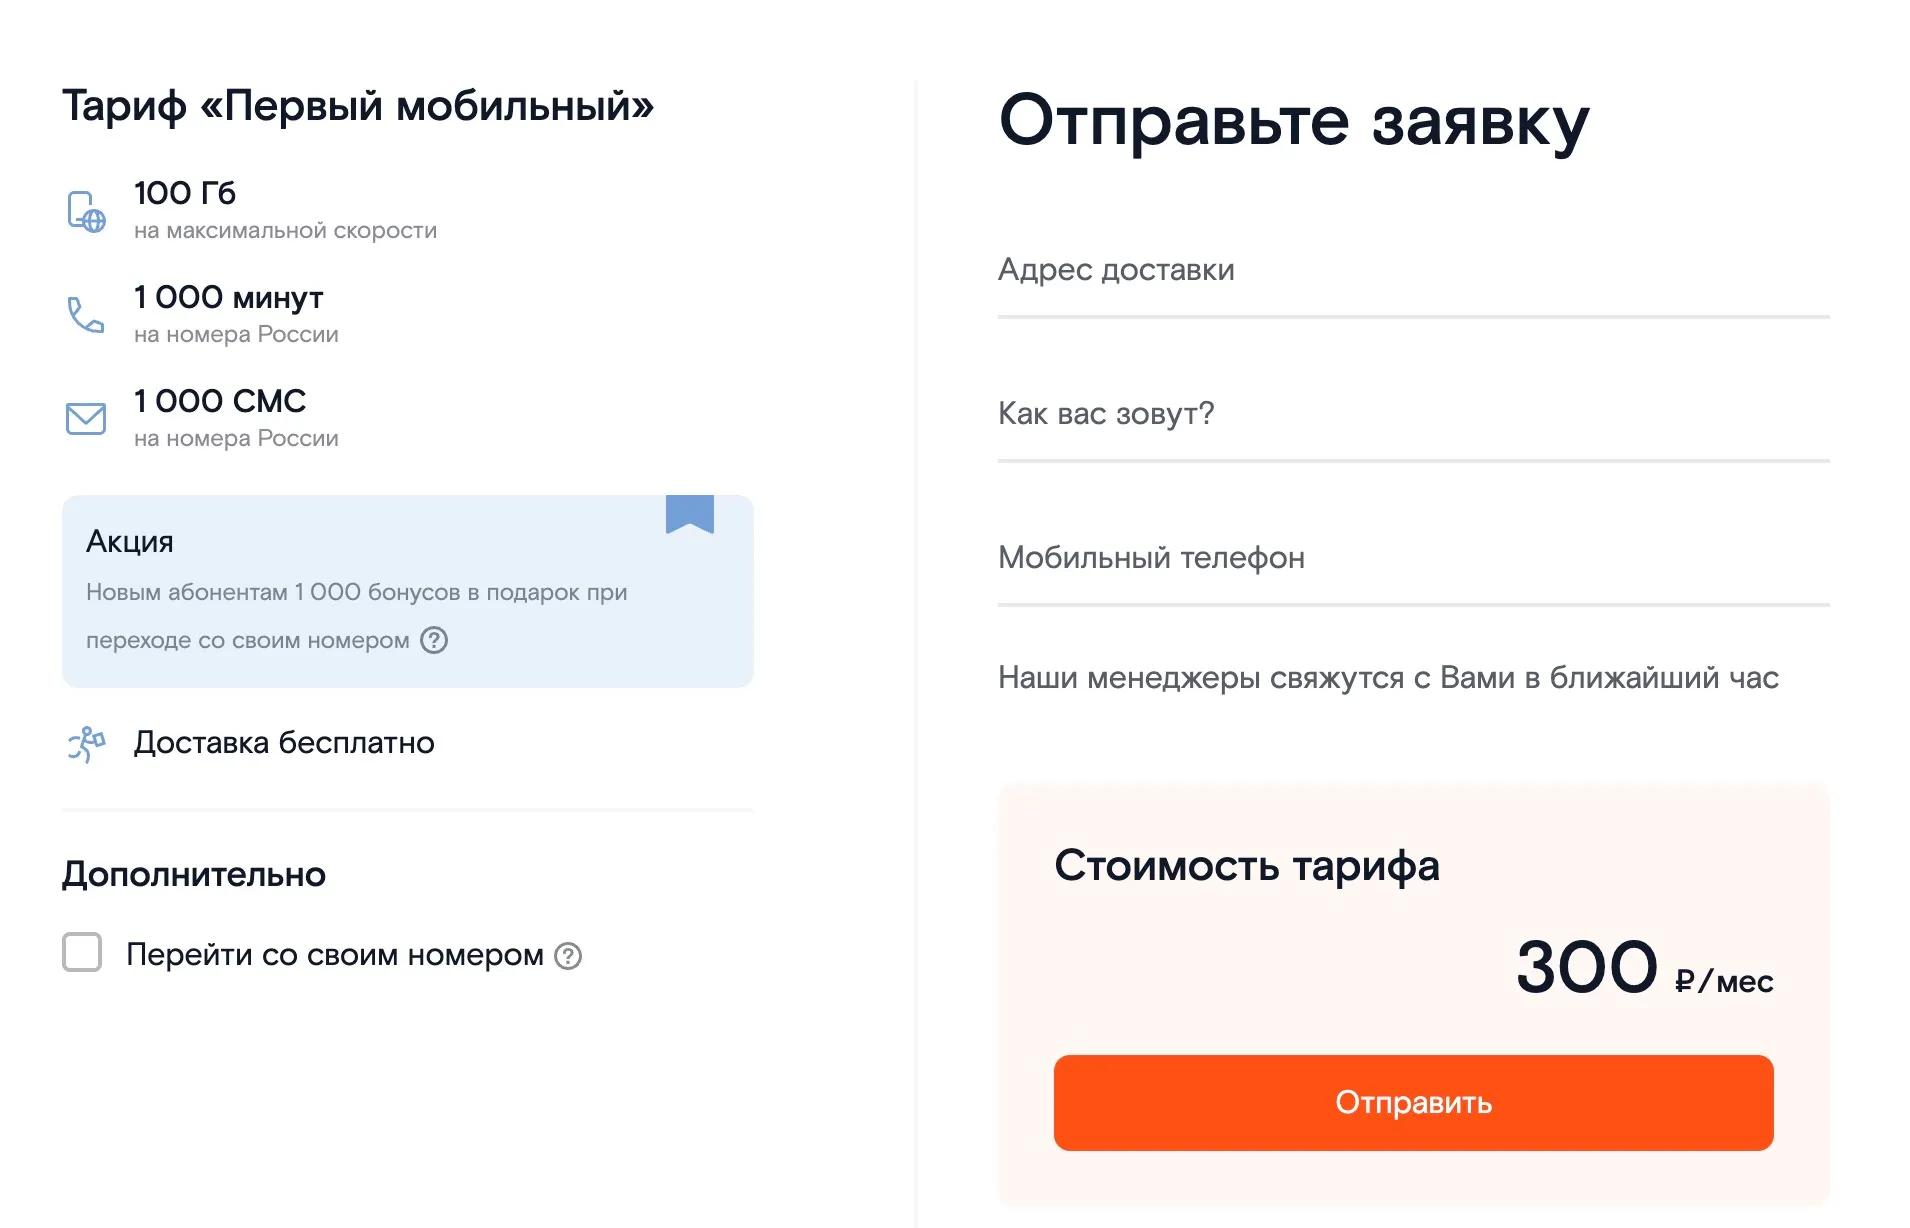Click the 300 ₽/мес price
This screenshot has height=1228, width=1910.
click(1643, 969)
